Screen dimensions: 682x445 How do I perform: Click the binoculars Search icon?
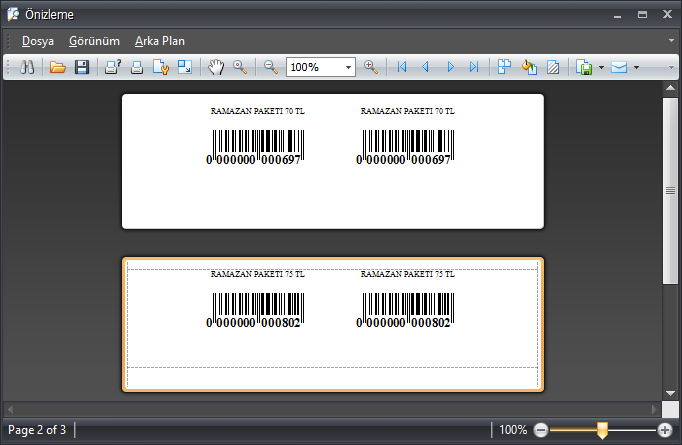pos(27,67)
